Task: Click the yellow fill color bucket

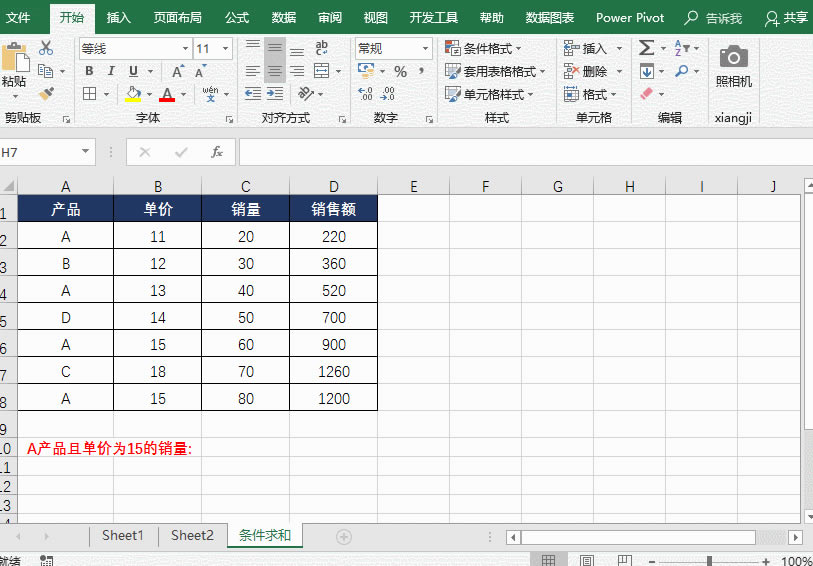Action: pyautogui.click(x=133, y=94)
